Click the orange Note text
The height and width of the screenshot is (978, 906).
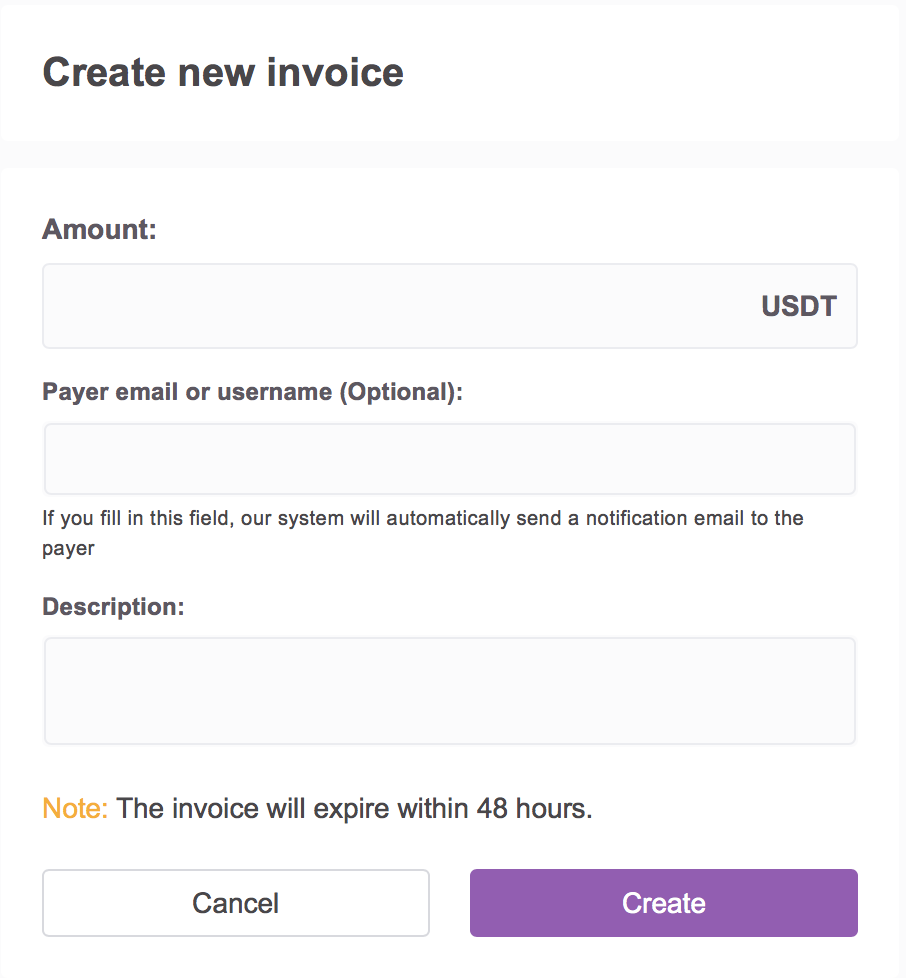coord(72,808)
